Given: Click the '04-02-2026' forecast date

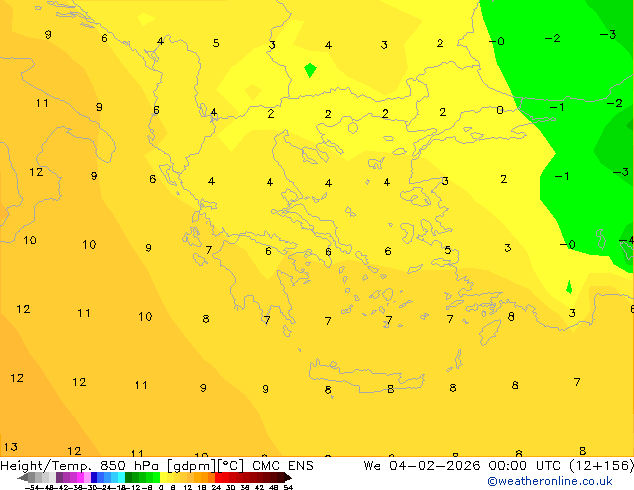Looking at the screenshot, I should (435, 466).
